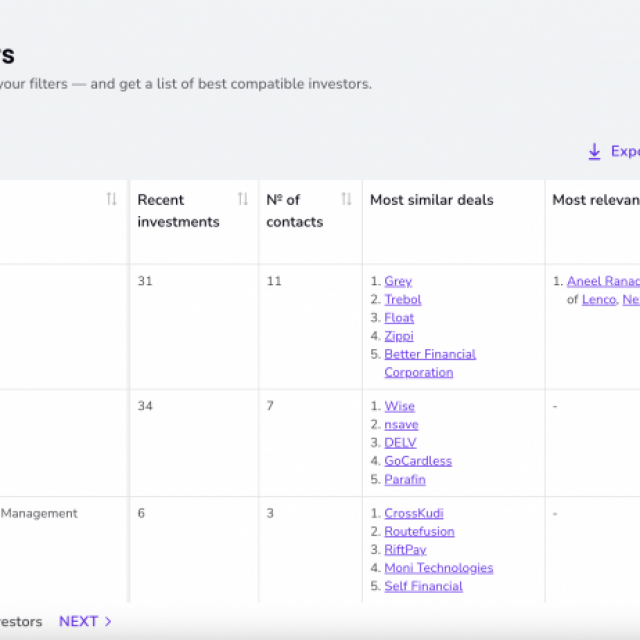Select the recent investments value 34

[x=145, y=406]
